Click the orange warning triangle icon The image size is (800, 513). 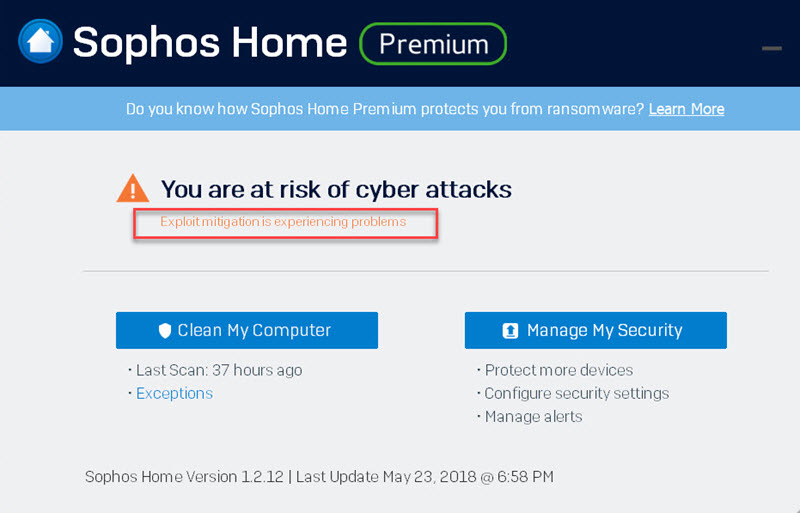click(x=132, y=188)
